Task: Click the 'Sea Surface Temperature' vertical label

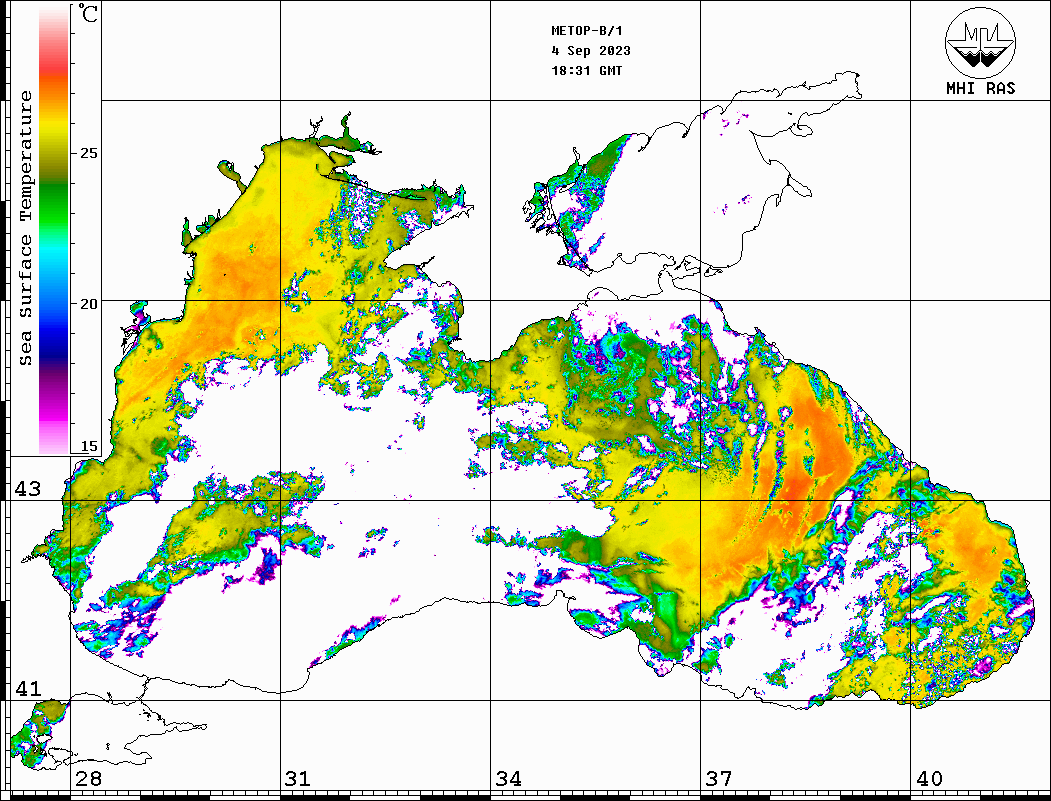Action: 25,229
